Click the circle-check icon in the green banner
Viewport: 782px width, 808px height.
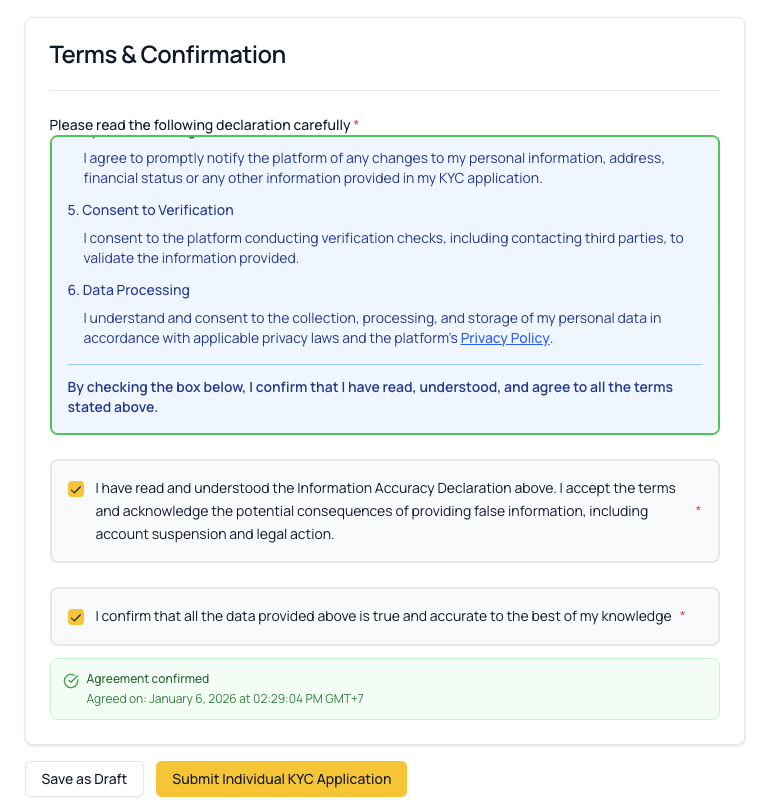[70, 680]
